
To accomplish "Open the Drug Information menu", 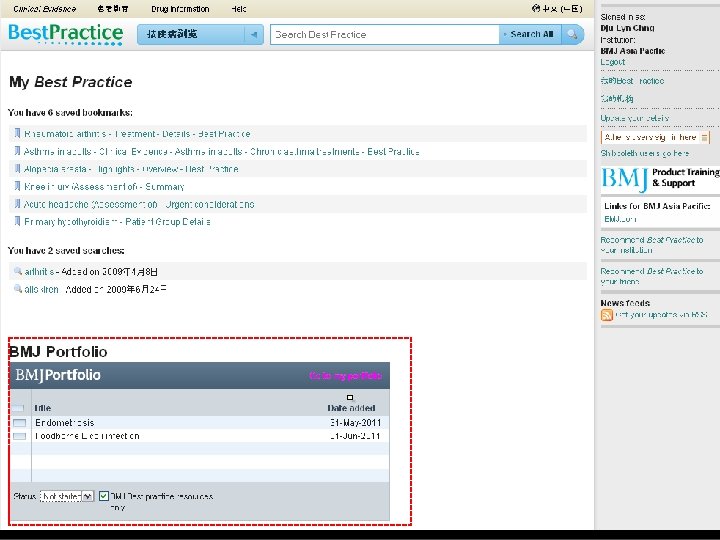I will coord(180,9).
